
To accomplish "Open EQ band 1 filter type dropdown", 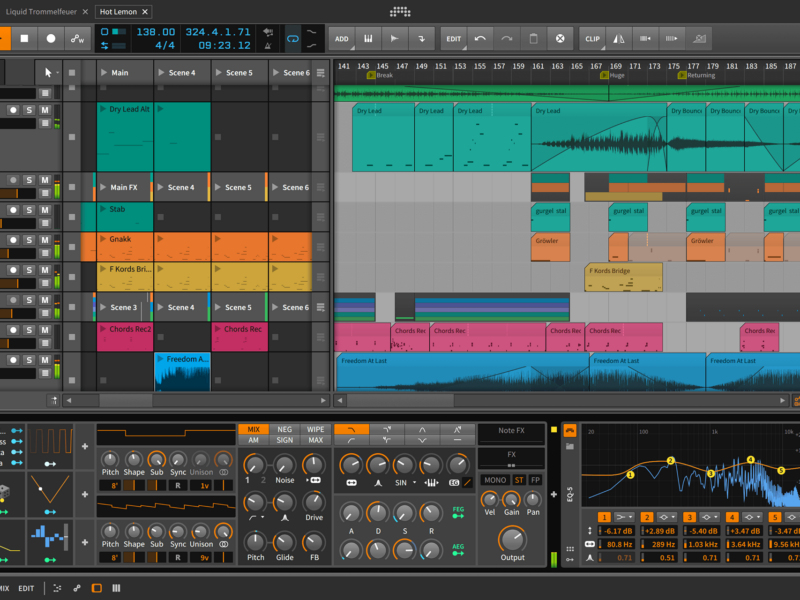I will 626,516.
